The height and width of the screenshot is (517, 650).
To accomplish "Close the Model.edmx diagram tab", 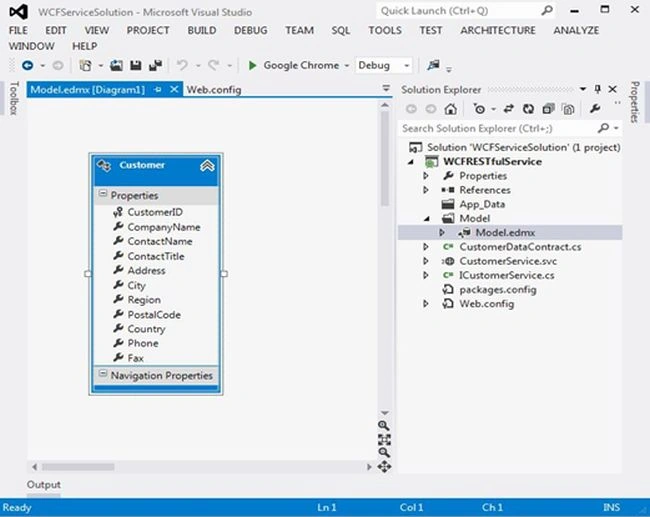I will (x=174, y=90).
